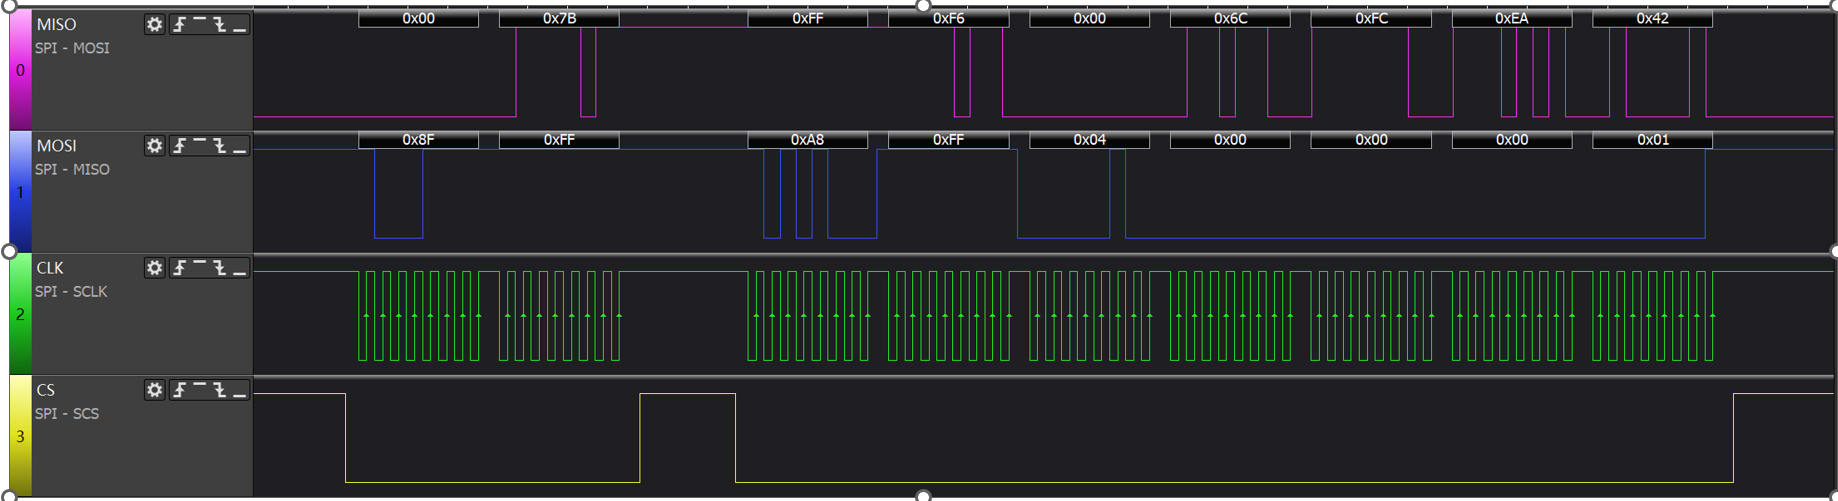
Task: Select the 0xA8 decoded byte label
Action: 807,140
